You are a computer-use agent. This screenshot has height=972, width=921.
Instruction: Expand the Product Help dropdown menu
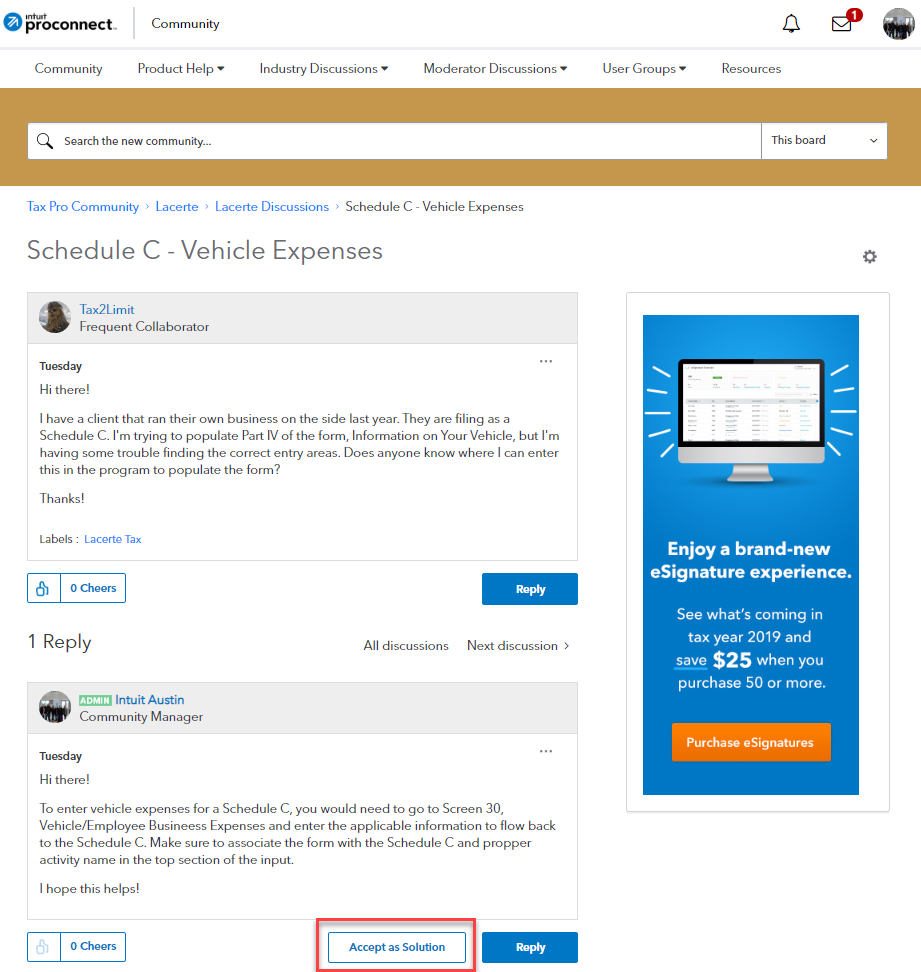[x=180, y=69]
